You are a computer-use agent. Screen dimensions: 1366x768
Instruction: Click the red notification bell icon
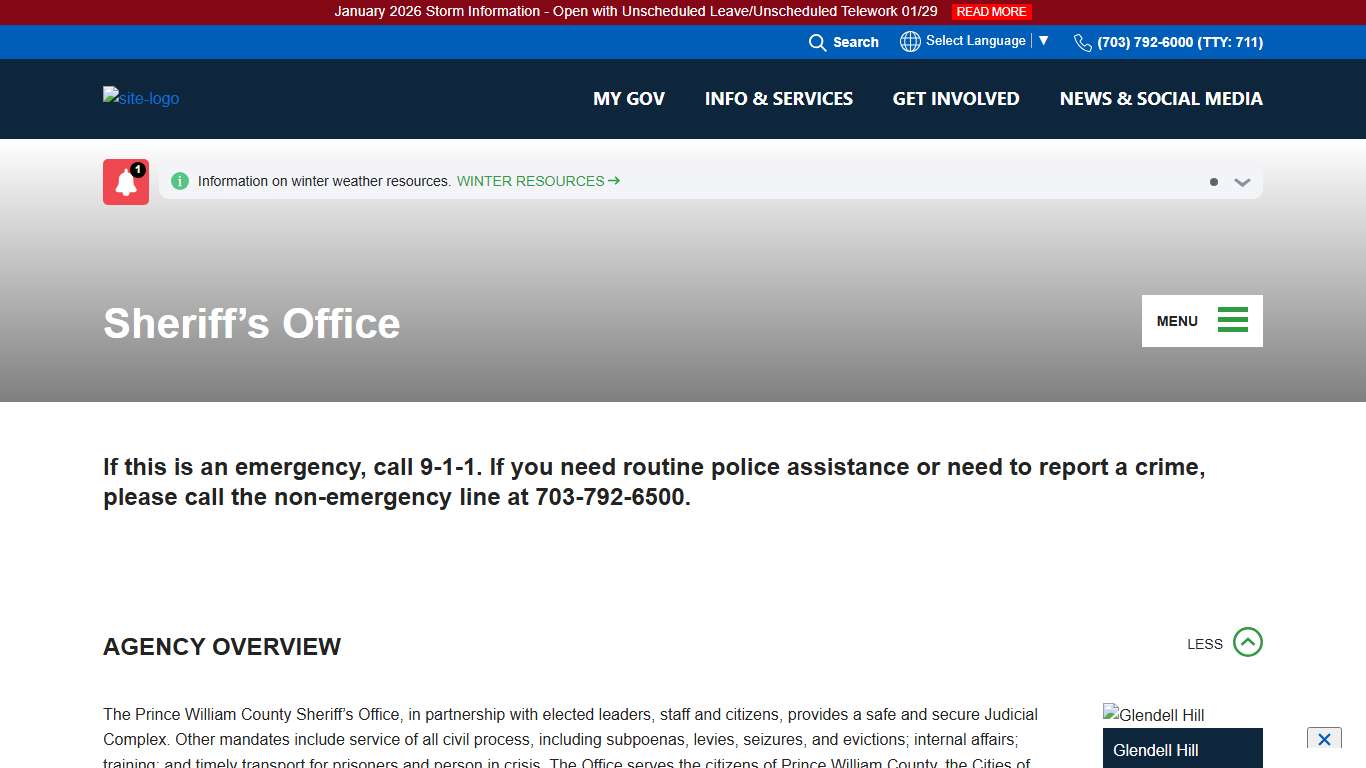click(x=126, y=182)
